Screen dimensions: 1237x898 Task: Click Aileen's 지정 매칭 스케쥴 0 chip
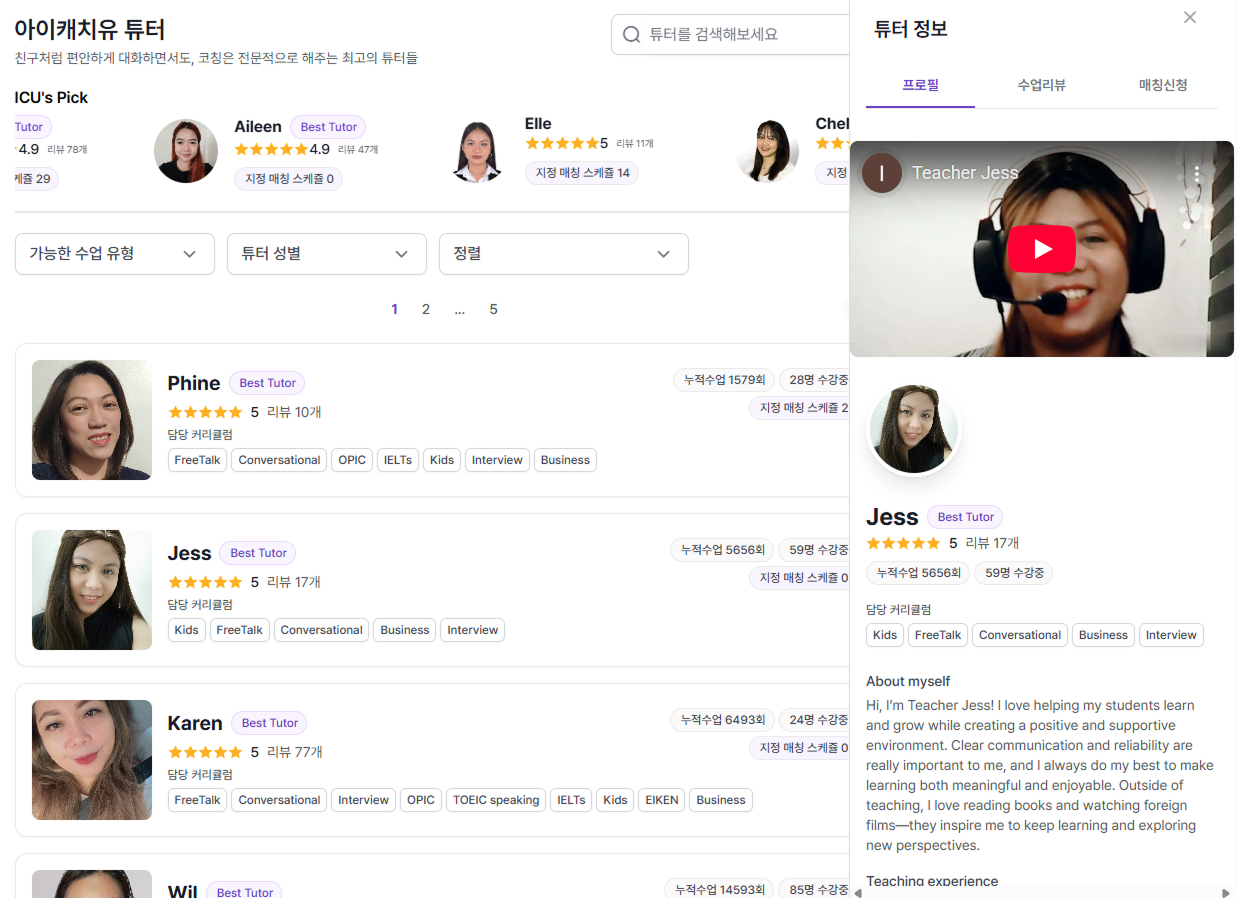289,179
